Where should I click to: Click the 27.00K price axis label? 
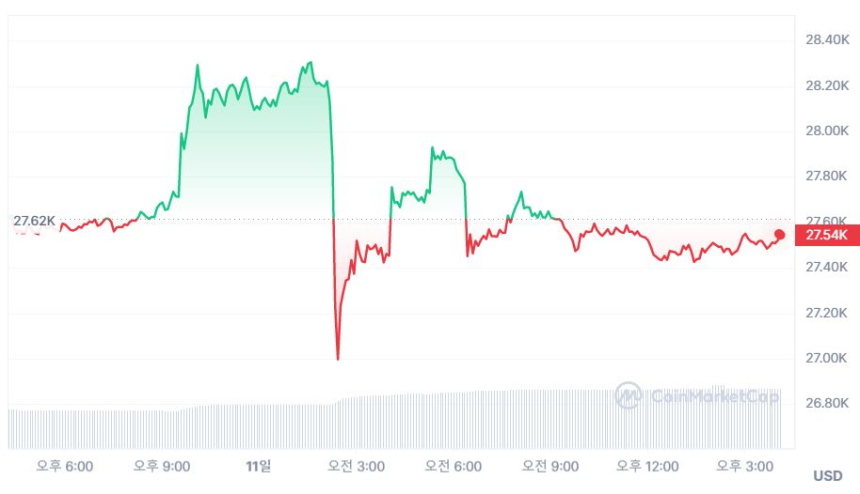[827, 358]
